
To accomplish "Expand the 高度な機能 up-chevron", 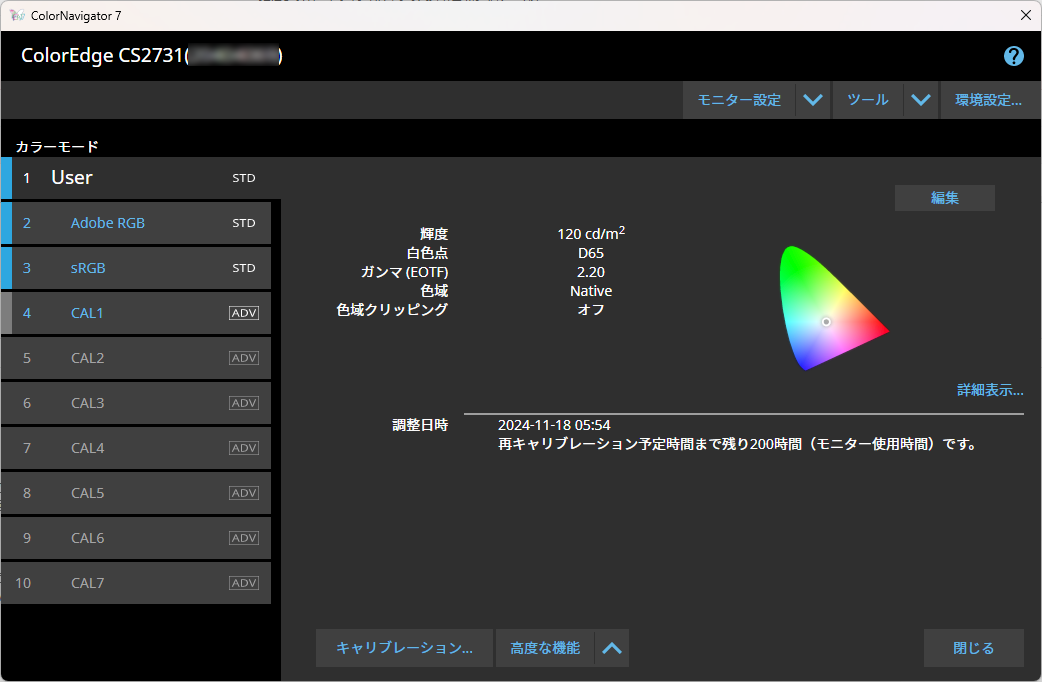I will coord(612,648).
